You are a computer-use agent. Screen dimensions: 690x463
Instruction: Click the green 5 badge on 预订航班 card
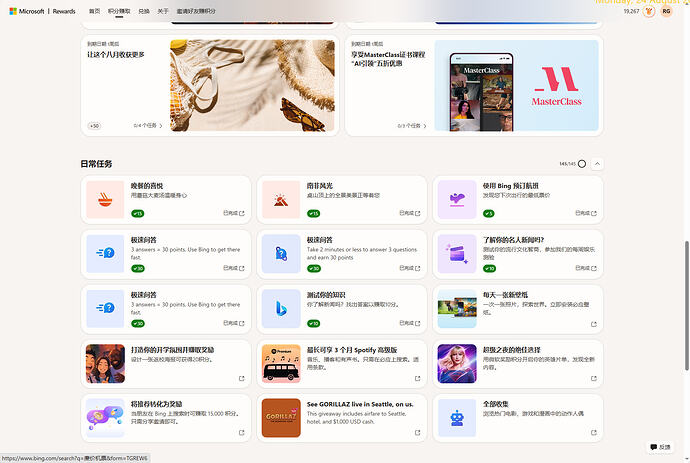pyautogui.click(x=488, y=213)
